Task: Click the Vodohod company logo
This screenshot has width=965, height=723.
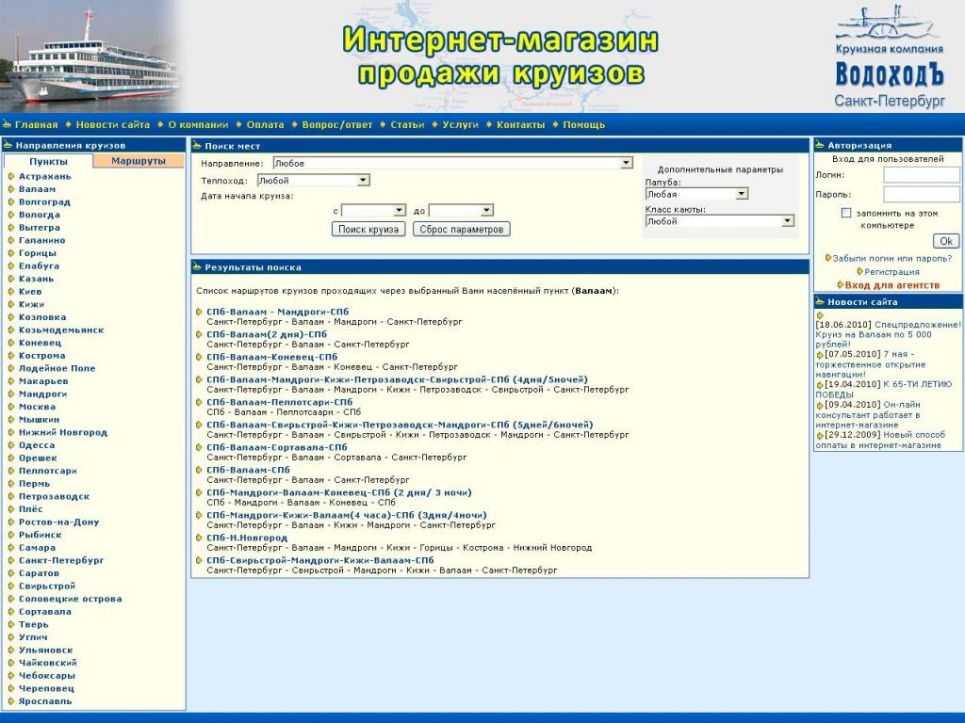Action: coord(889,57)
